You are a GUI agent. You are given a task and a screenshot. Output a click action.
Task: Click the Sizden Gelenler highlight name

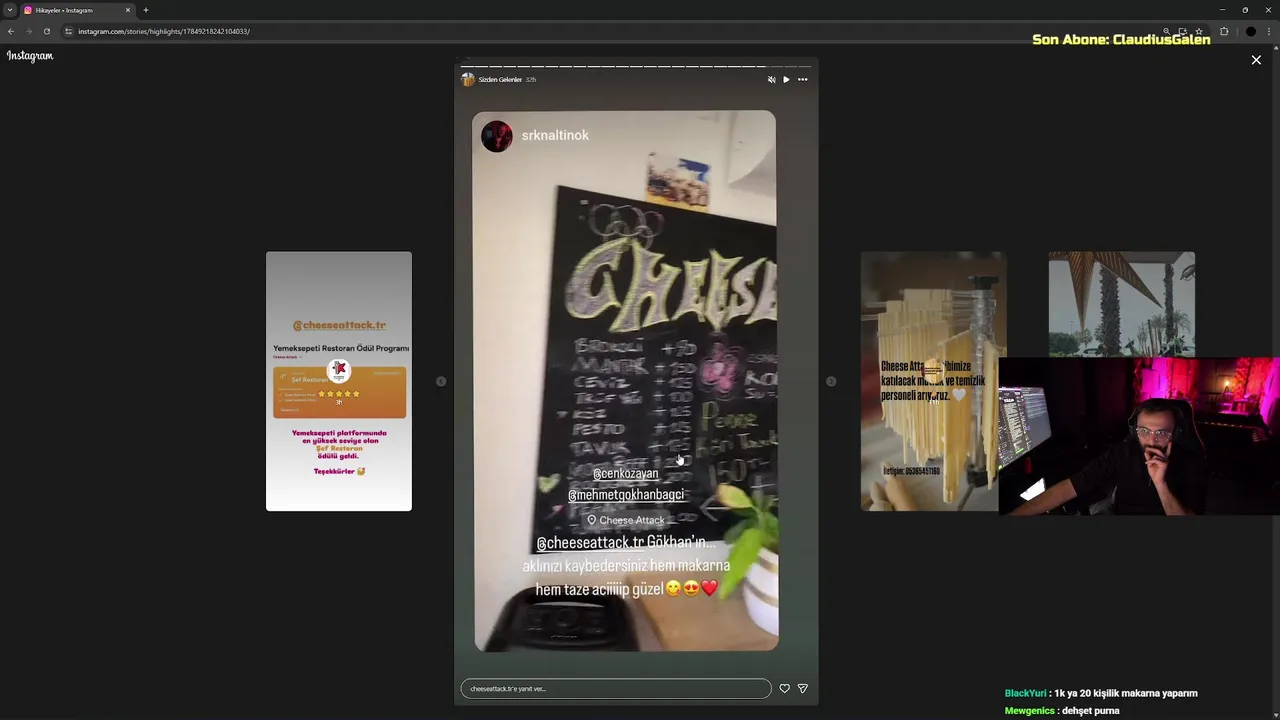click(x=500, y=79)
